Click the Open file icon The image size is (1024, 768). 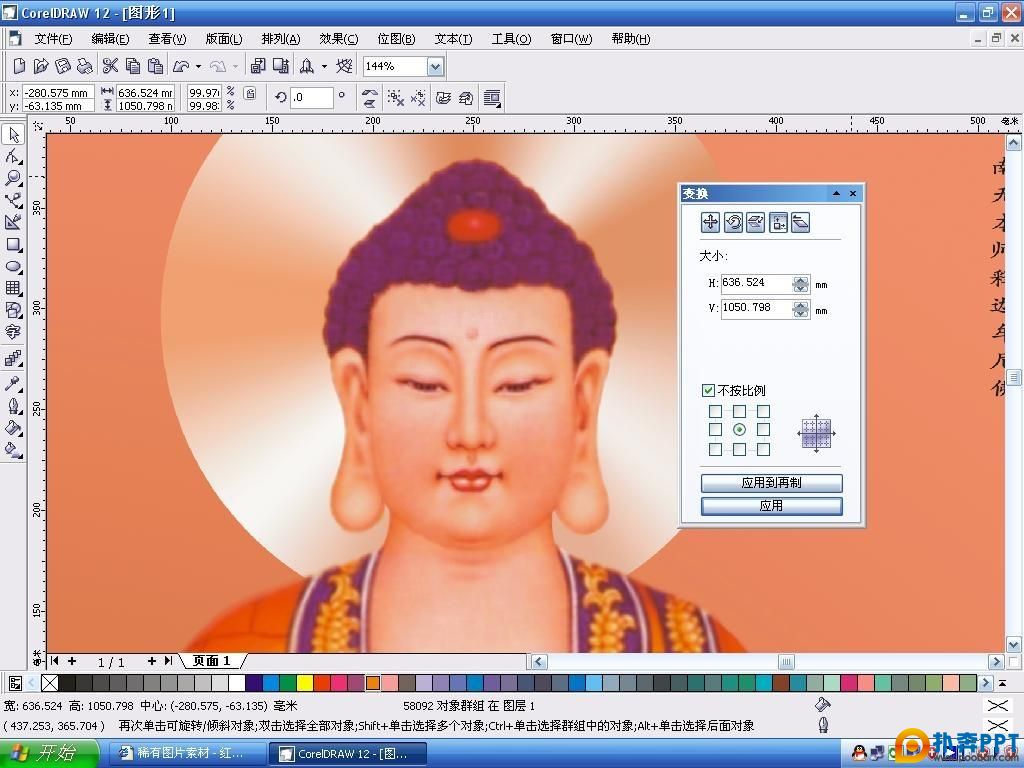click(x=40, y=66)
